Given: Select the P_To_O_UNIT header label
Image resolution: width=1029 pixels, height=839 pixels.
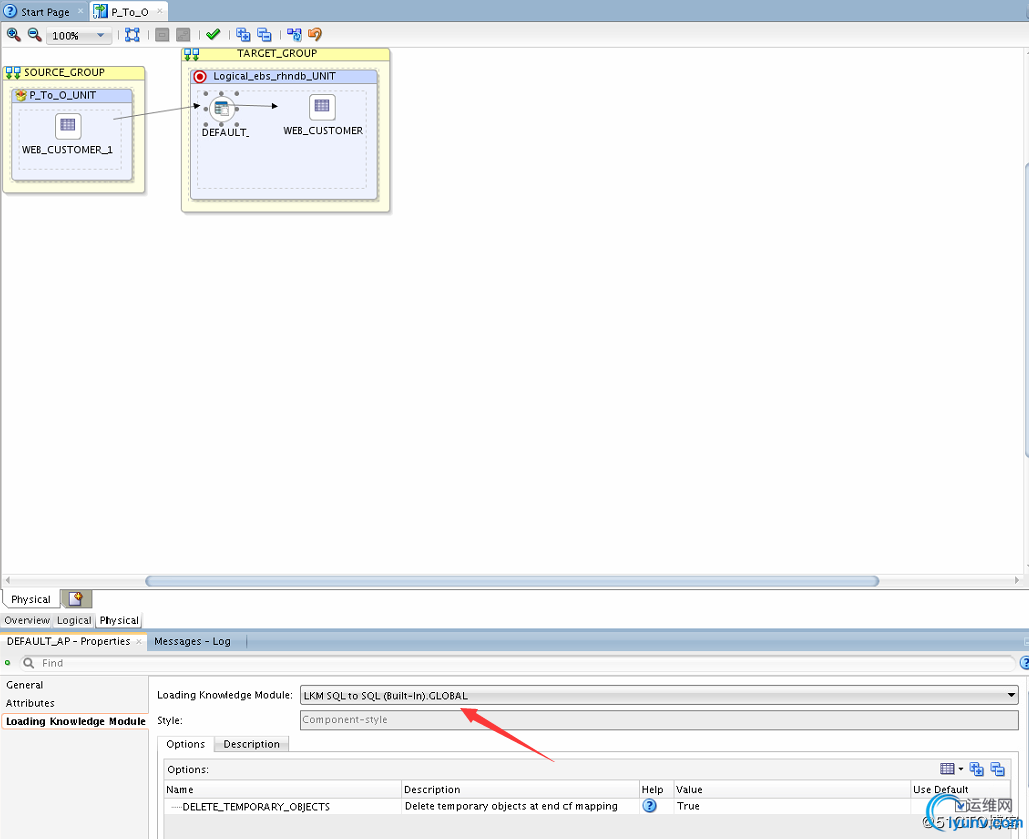Looking at the screenshot, I should click(62, 95).
